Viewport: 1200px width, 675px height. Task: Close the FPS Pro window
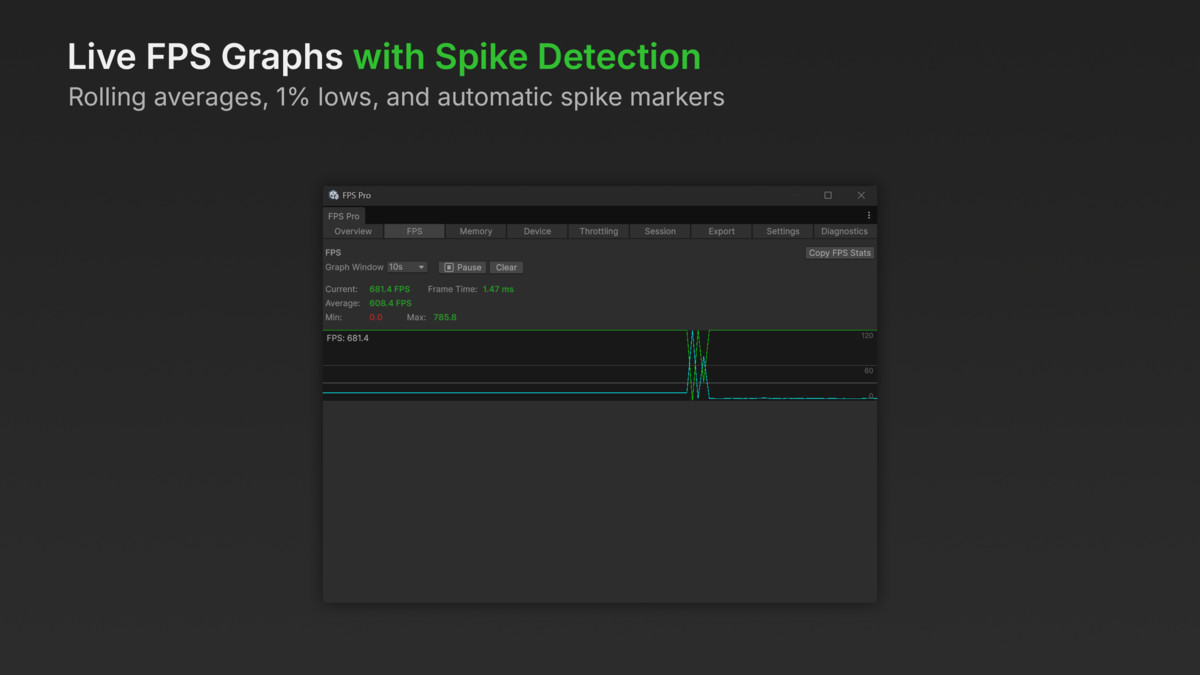pos(861,195)
